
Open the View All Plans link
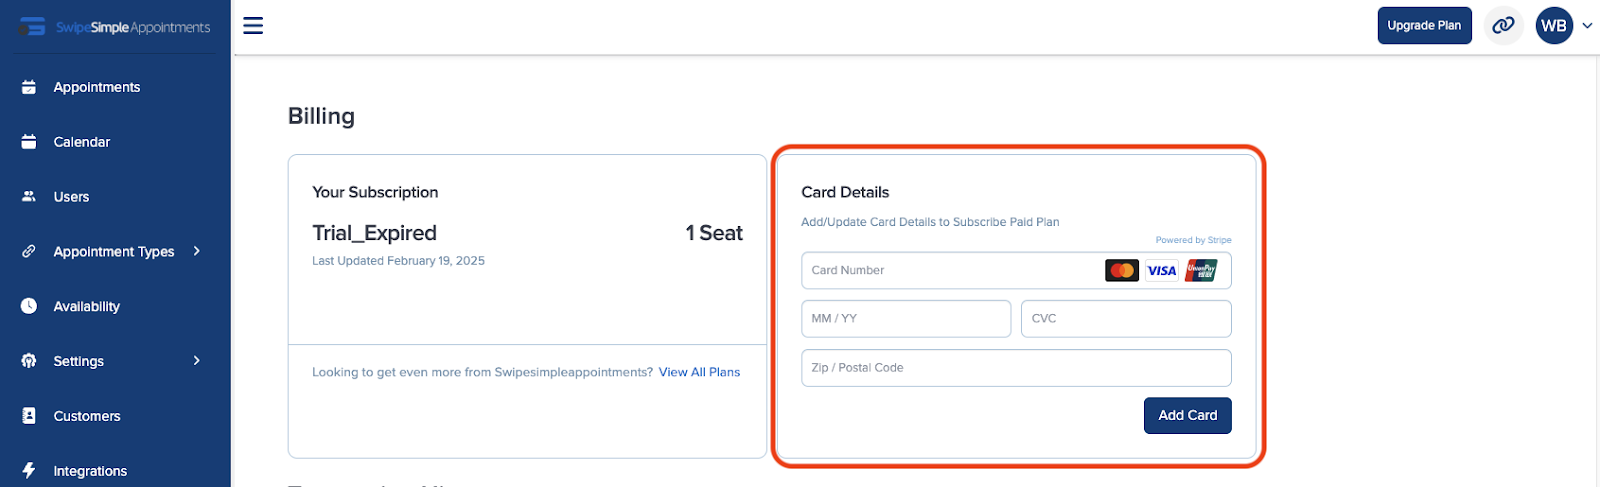point(699,372)
